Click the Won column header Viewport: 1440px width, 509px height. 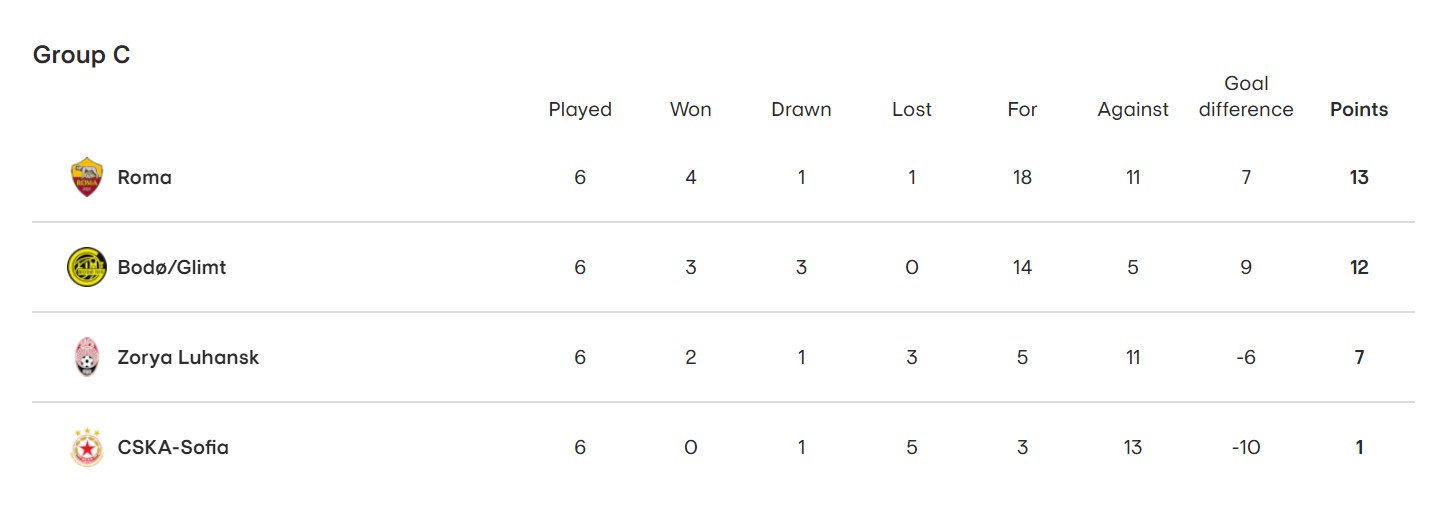pos(691,110)
